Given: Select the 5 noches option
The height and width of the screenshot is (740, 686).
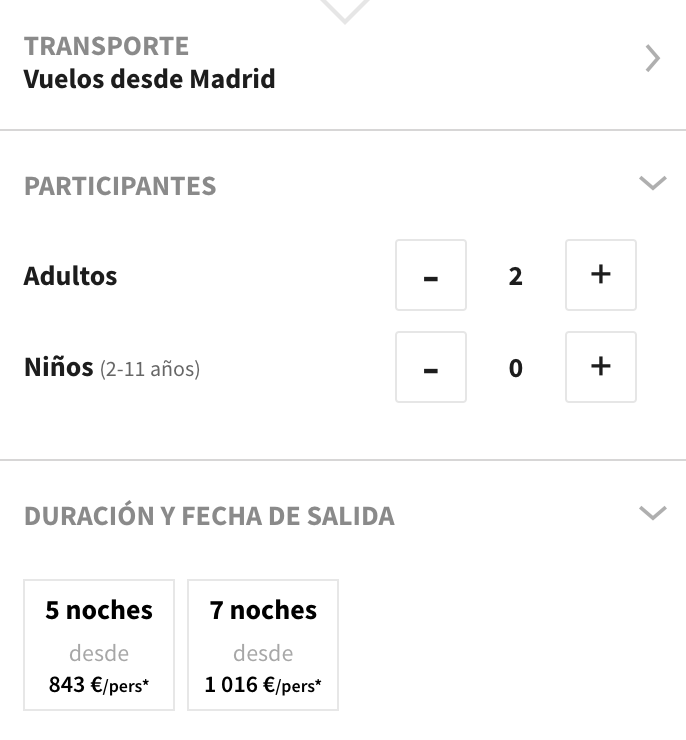Looking at the screenshot, I should click(99, 645).
